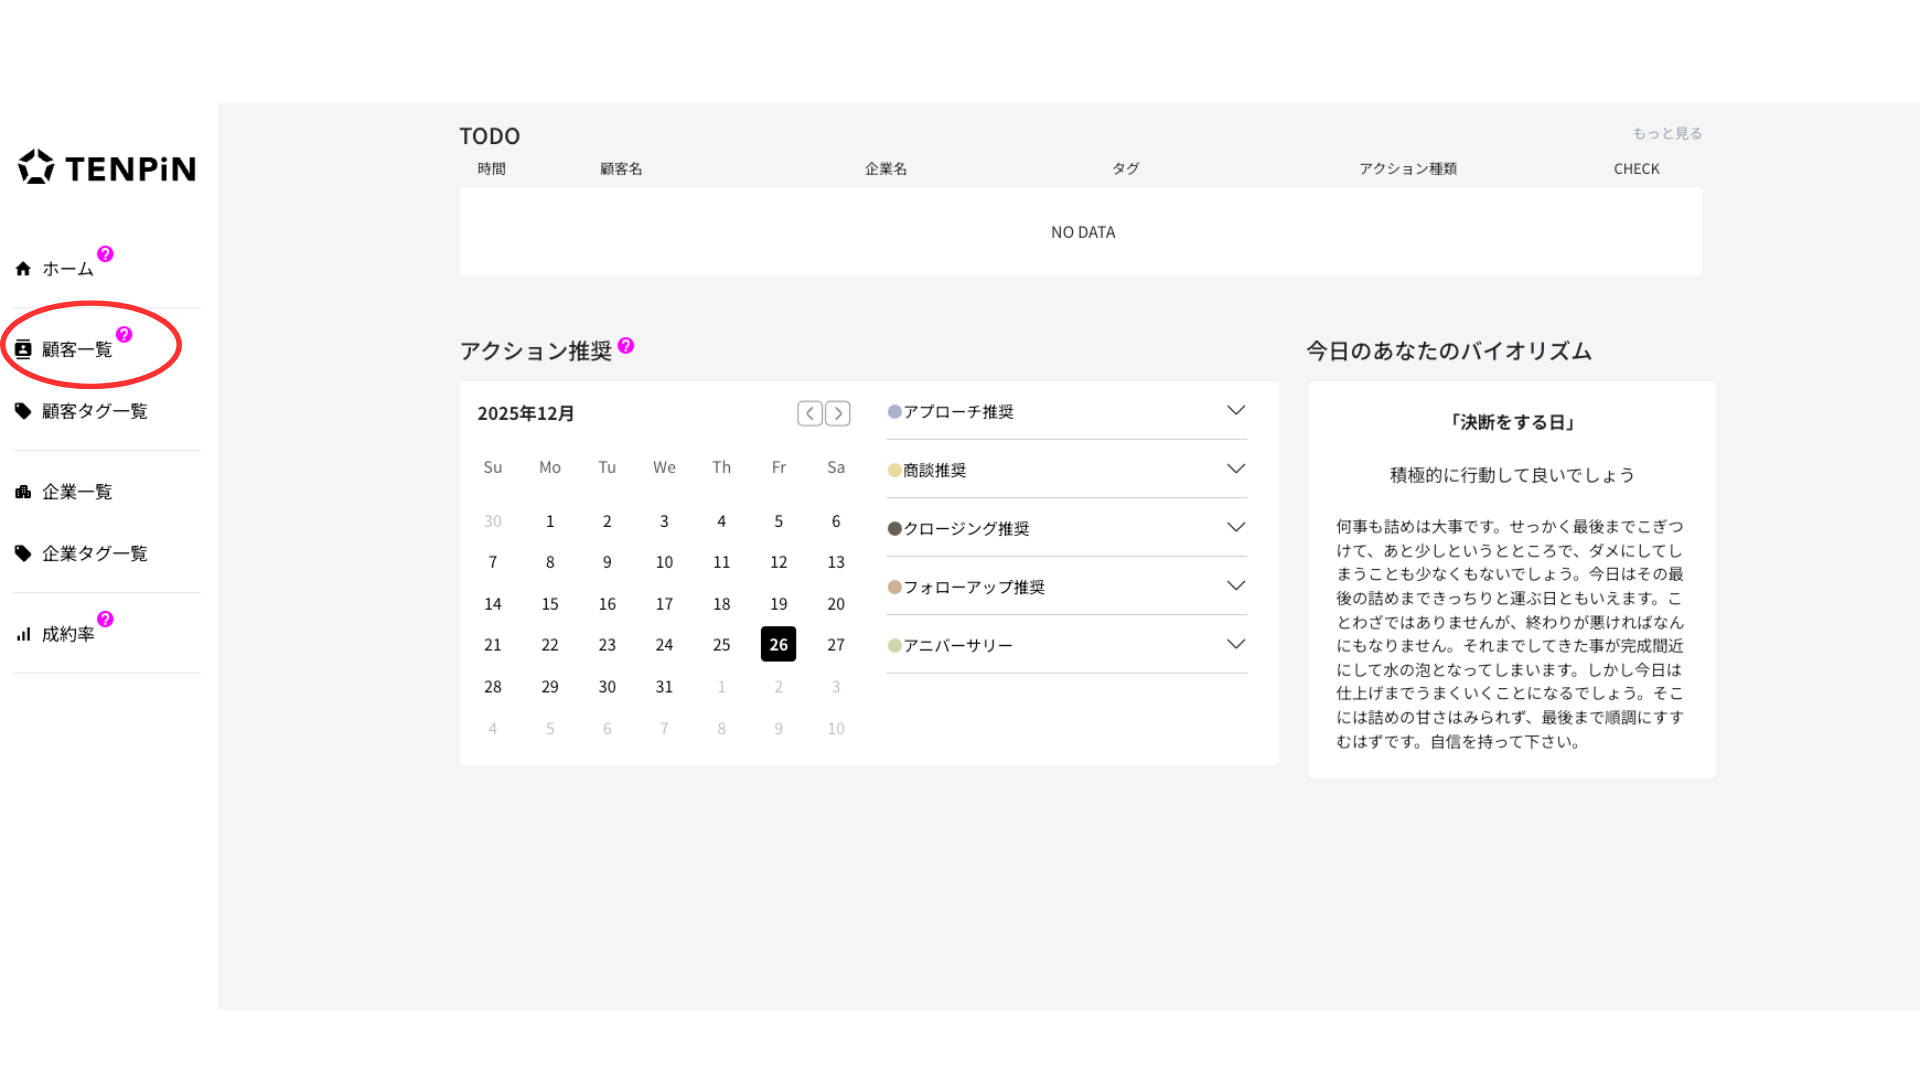Go to previous month in calendar
Image resolution: width=1920 pixels, height=1080 pixels.
coord(809,413)
